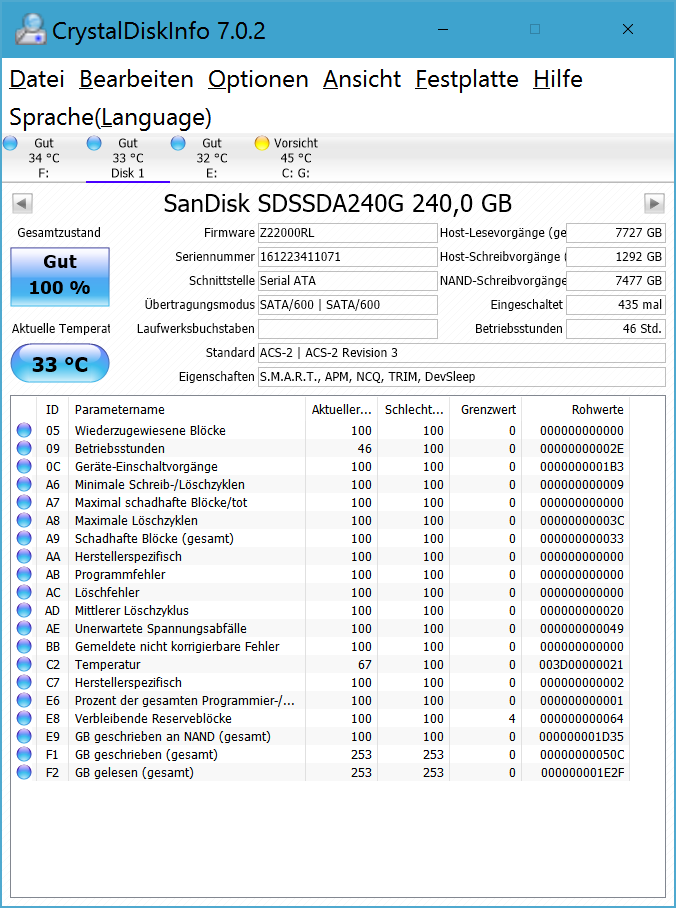The image size is (676, 908).
Task: Click status icon of GB gelesen (gesamt) row
Action: tap(24, 771)
